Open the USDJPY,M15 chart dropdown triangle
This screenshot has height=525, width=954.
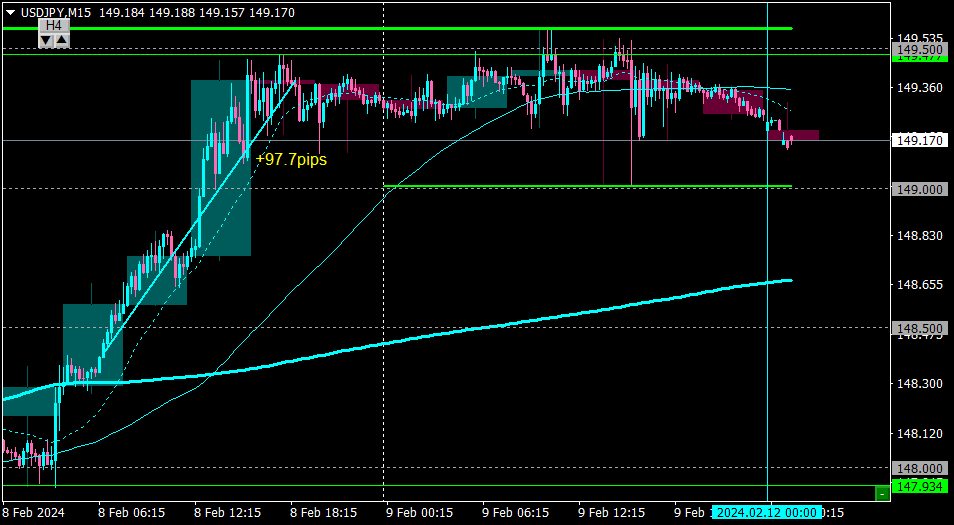[10, 12]
